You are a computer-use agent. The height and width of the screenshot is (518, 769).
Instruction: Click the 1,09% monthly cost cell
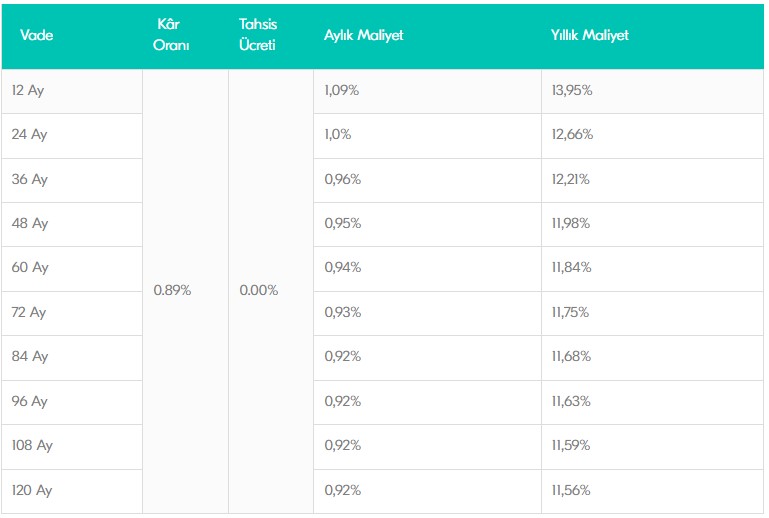[x=427, y=91]
